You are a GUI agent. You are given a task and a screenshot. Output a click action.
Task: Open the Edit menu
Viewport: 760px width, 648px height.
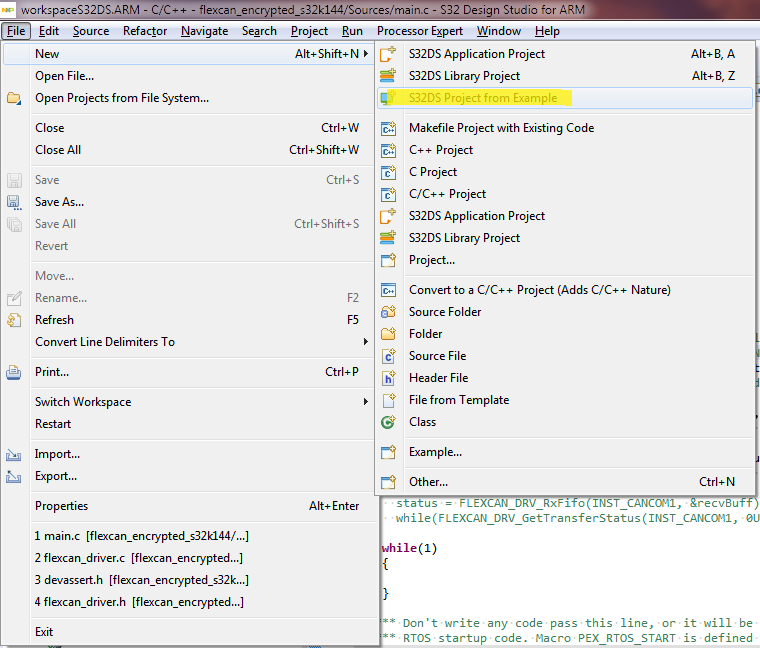pyautogui.click(x=49, y=31)
